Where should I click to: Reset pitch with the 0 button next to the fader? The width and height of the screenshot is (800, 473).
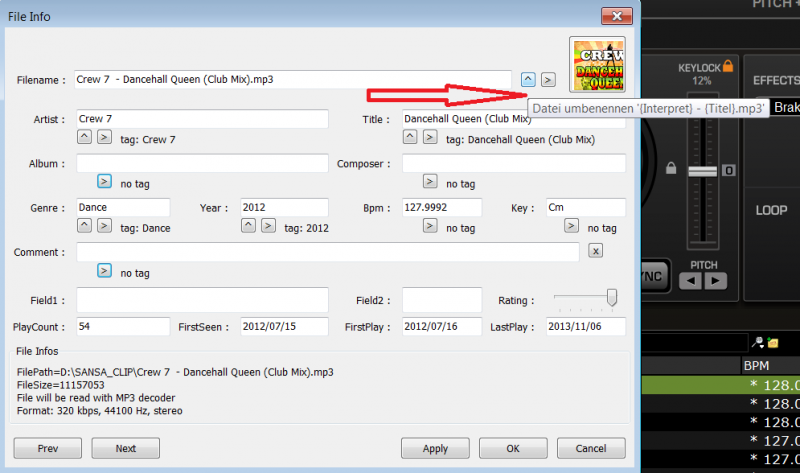point(729,170)
